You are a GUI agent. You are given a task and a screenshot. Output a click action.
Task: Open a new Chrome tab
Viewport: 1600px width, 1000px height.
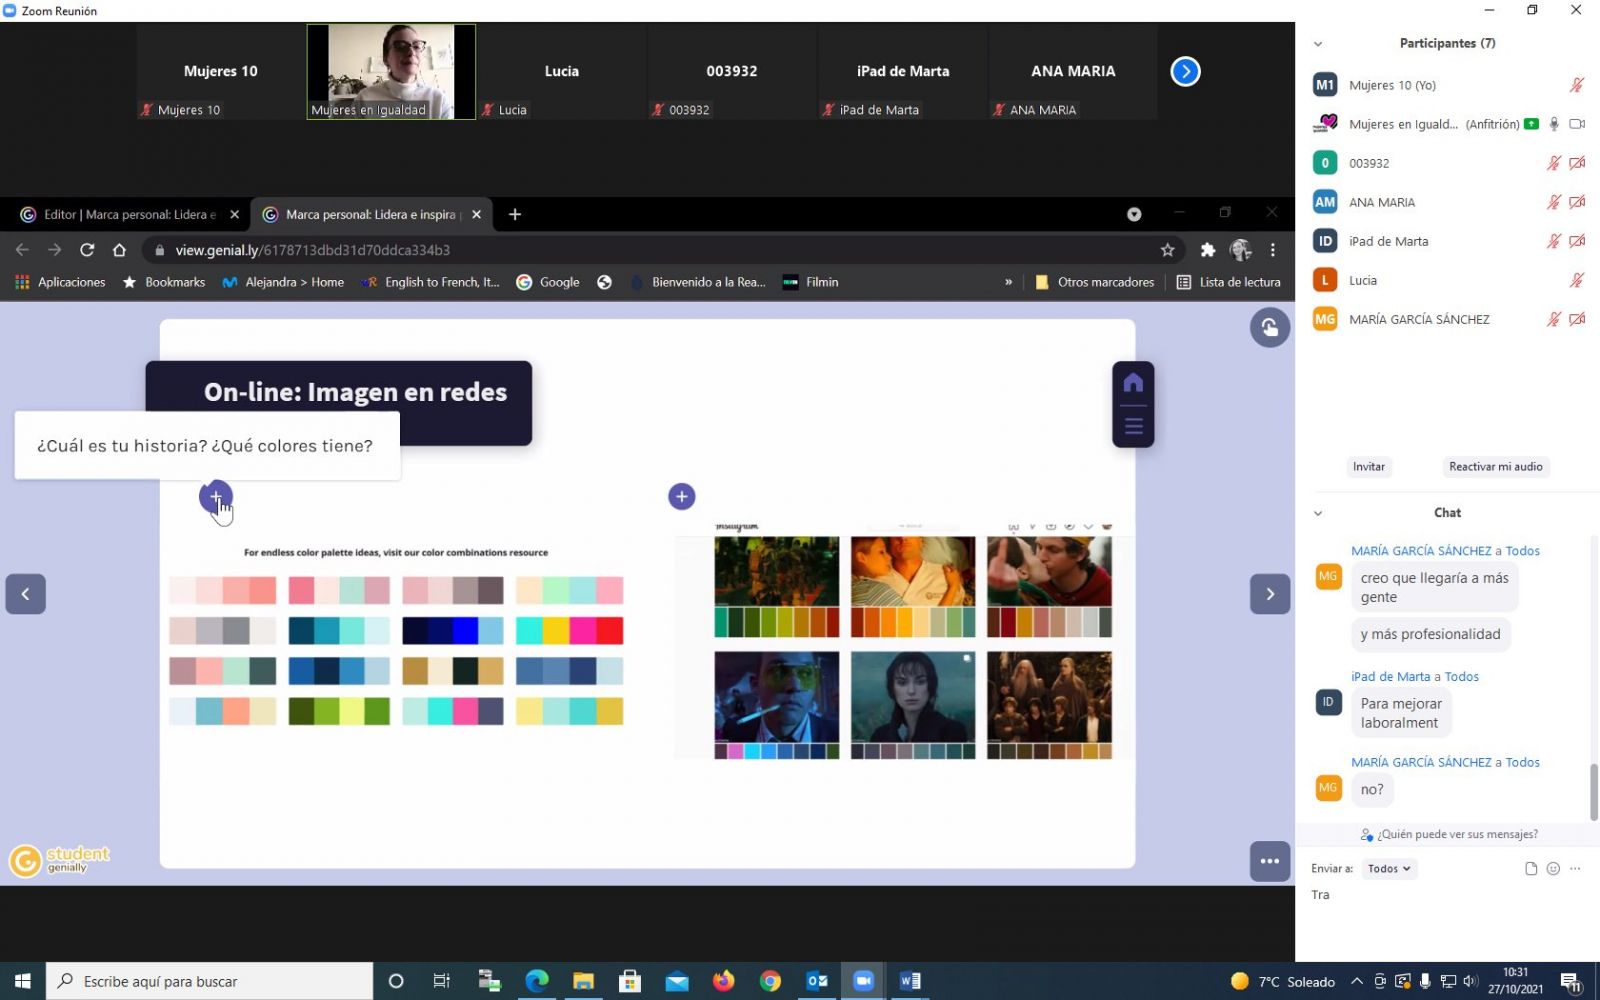tap(515, 214)
